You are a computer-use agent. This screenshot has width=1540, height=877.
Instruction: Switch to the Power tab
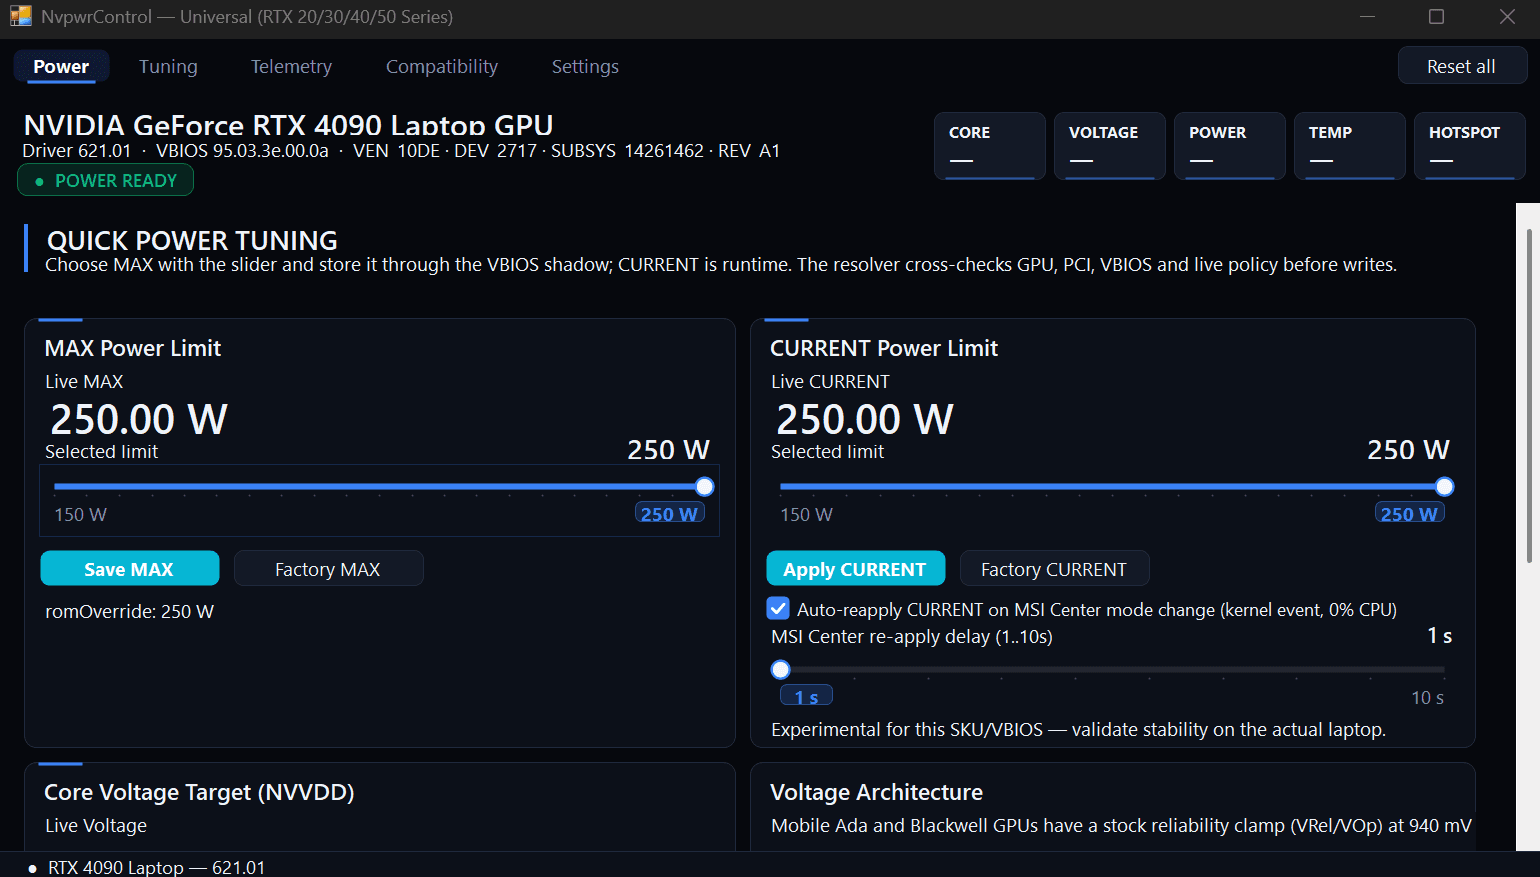point(61,67)
